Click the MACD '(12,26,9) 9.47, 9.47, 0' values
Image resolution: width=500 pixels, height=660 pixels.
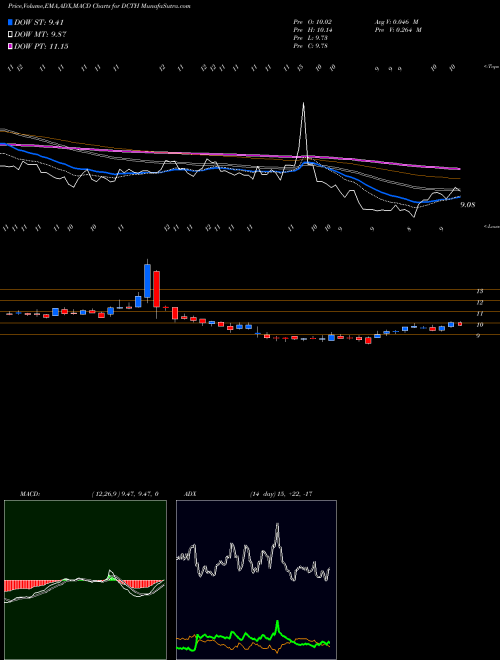tap(125, 494)
